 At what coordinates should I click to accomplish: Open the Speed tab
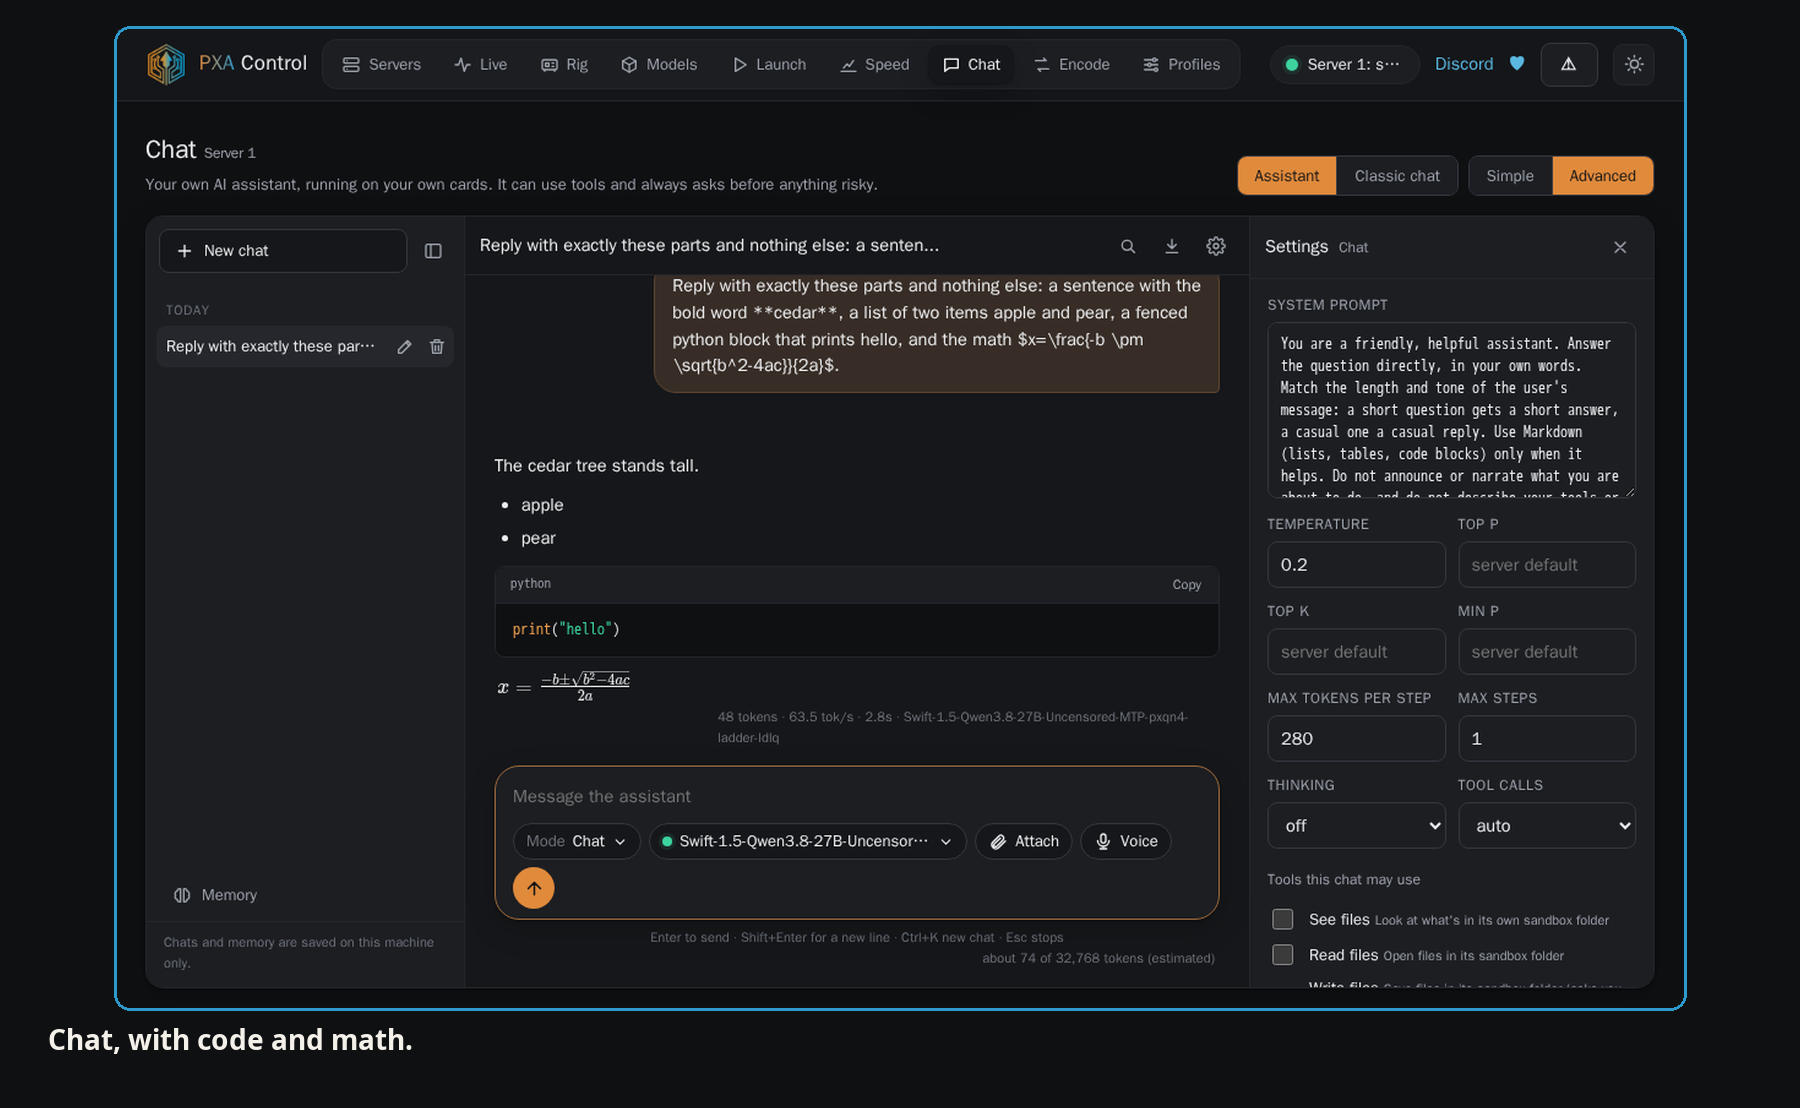(x=875, y=64)
